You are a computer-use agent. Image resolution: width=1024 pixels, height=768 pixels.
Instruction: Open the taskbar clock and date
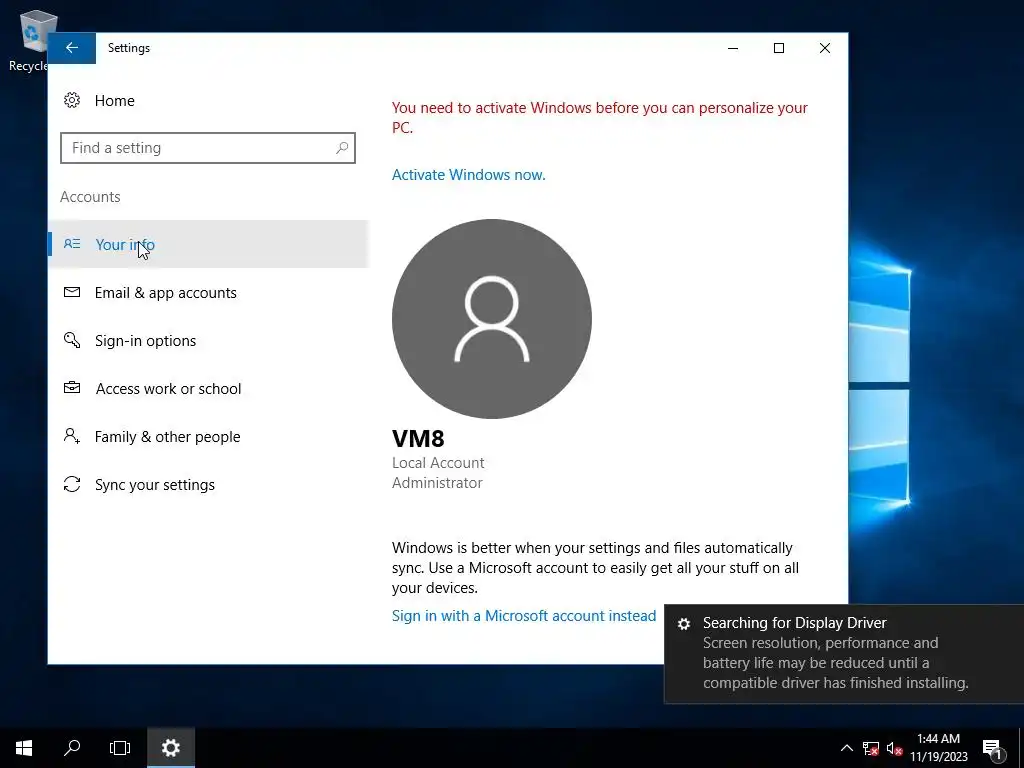pyautogui.click(x=938, y=748)
